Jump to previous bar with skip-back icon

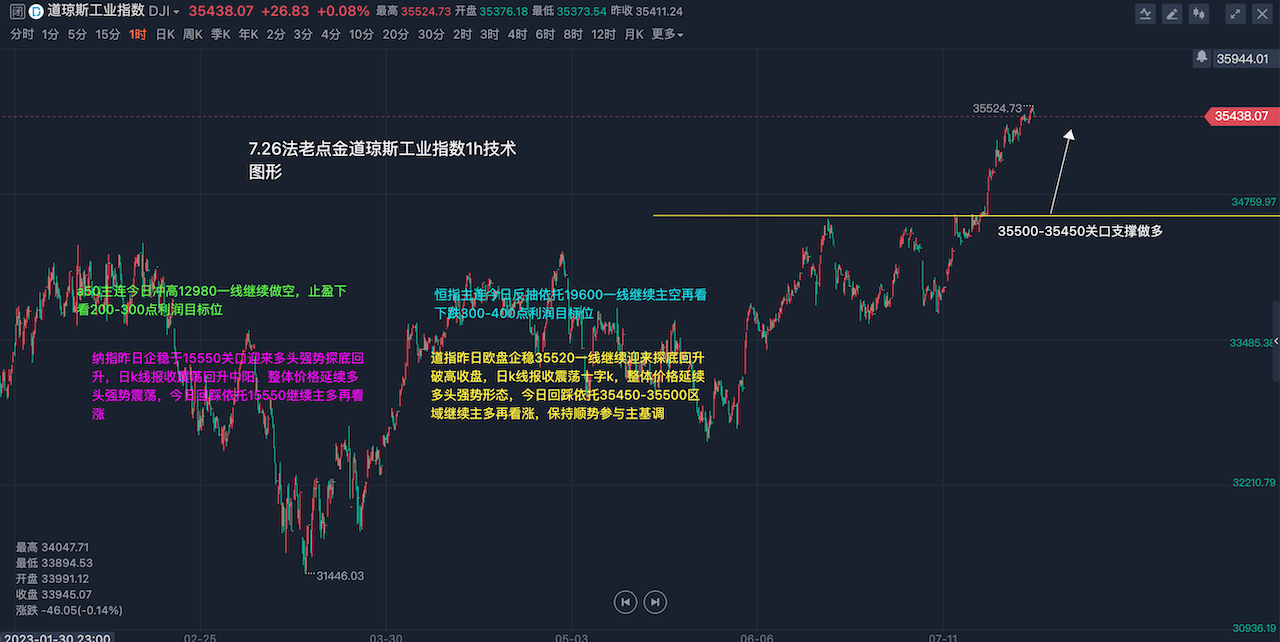pyautogui.click(x=625, y=601)
